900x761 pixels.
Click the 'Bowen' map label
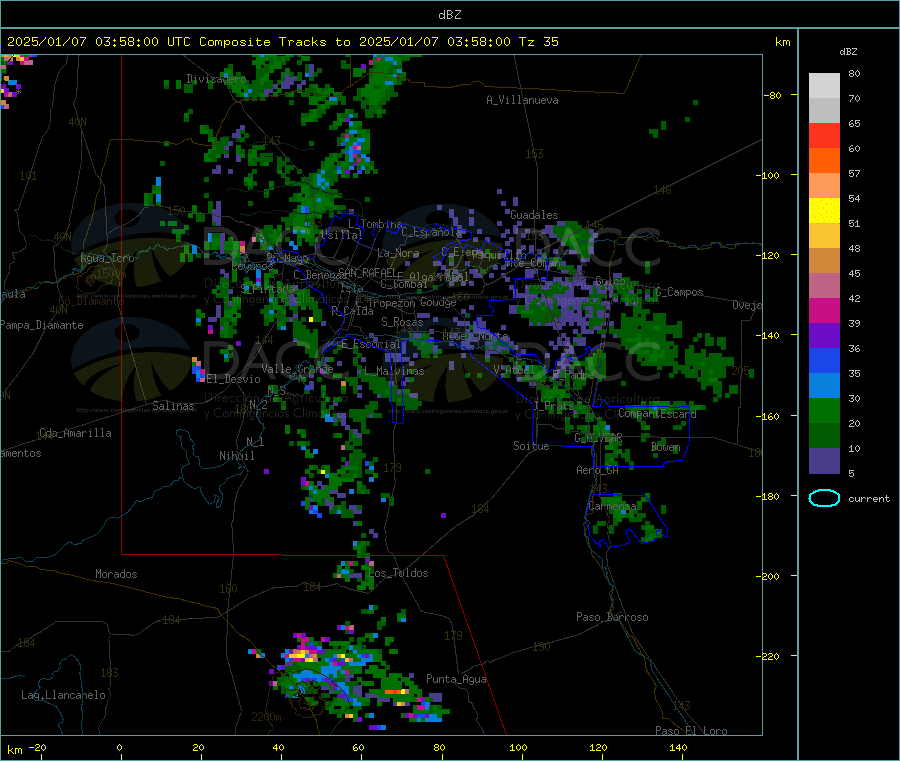(666, 446)
